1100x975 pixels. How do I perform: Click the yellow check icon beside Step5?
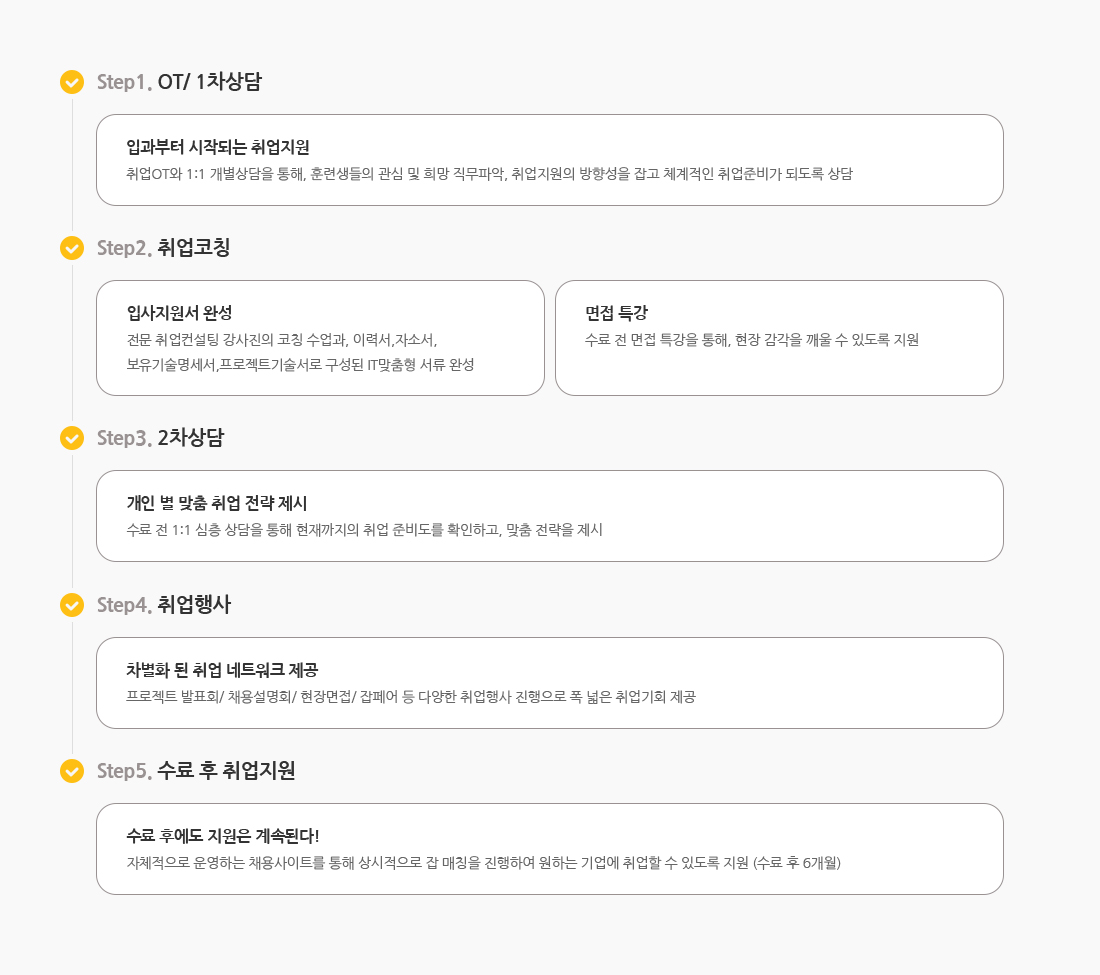(72, 771)
